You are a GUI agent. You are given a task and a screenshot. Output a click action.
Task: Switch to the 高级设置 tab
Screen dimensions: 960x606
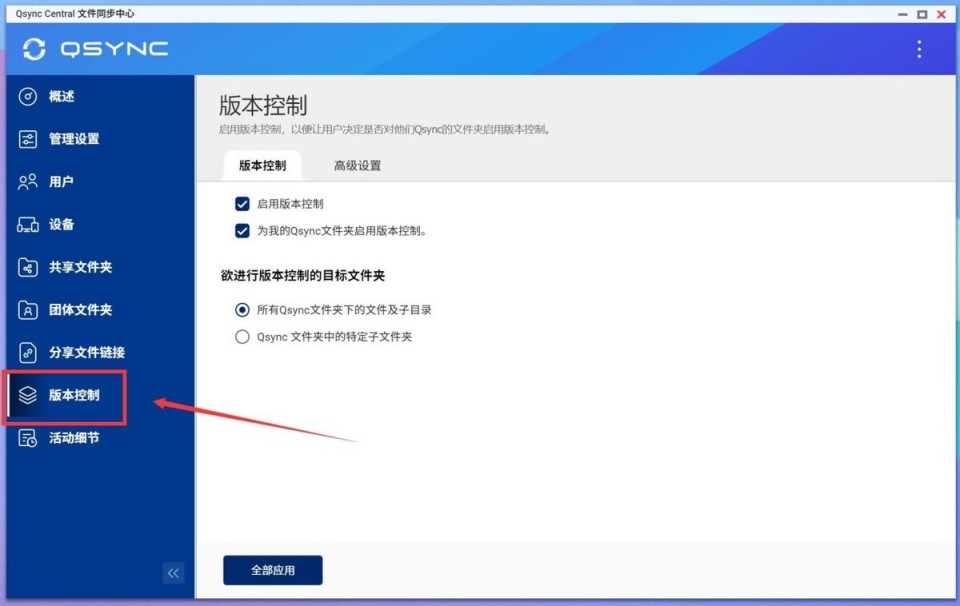[x=355, y=165]
